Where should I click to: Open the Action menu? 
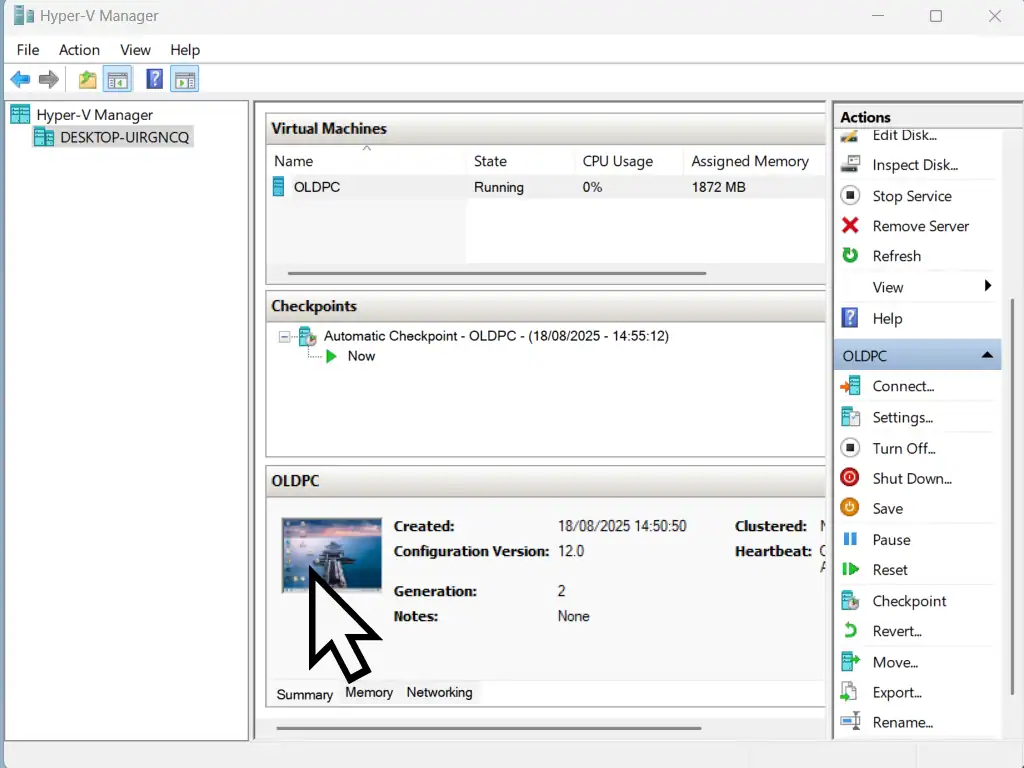point(79,49)
